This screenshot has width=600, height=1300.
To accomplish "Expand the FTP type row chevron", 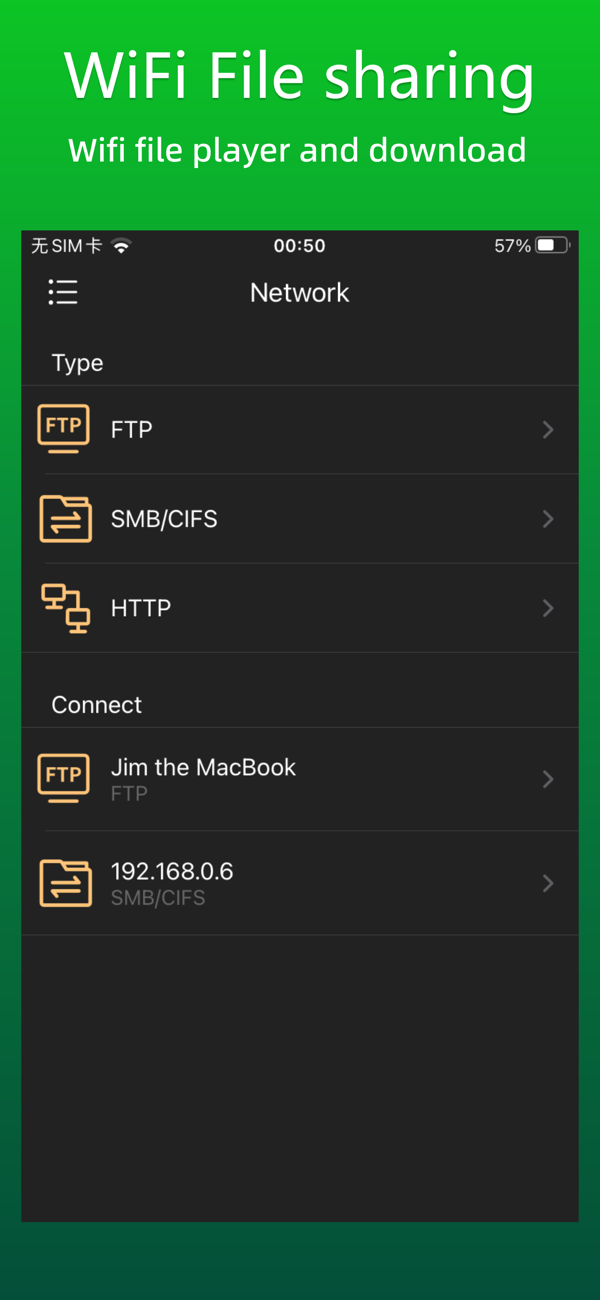I will tap(548, 430).
